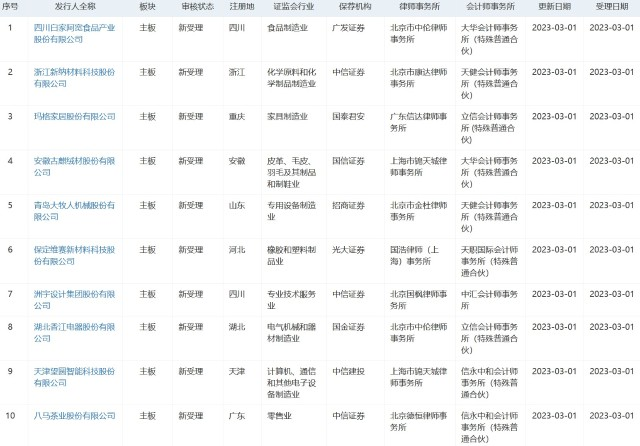
Task: Select the 食品制造业 industry cell
Action: (x=287, y=28)
